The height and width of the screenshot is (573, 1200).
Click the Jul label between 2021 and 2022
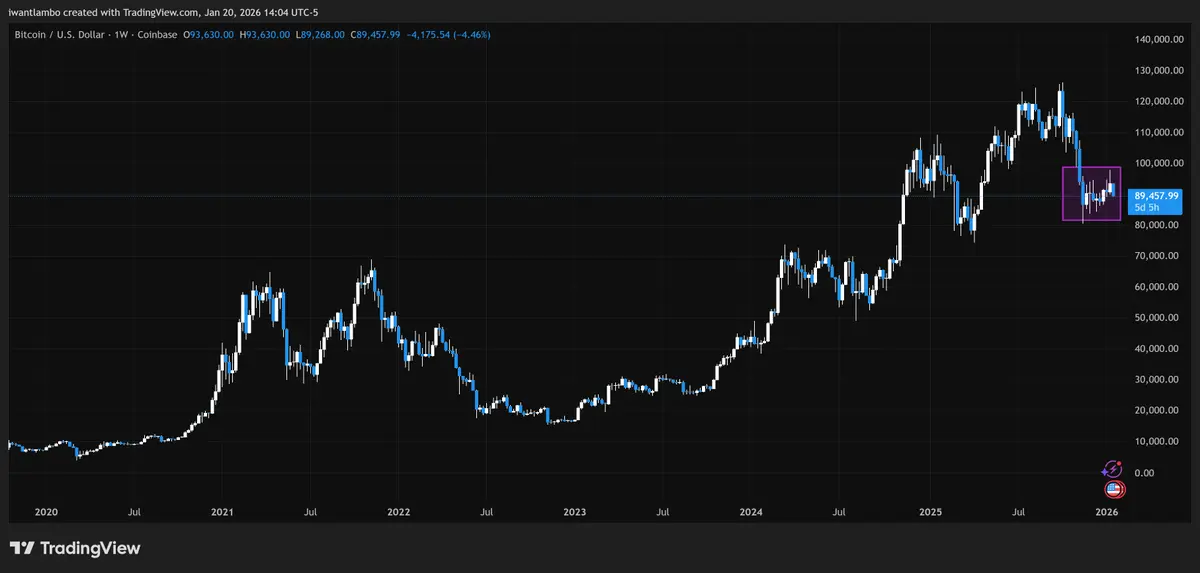pos(310,512)
